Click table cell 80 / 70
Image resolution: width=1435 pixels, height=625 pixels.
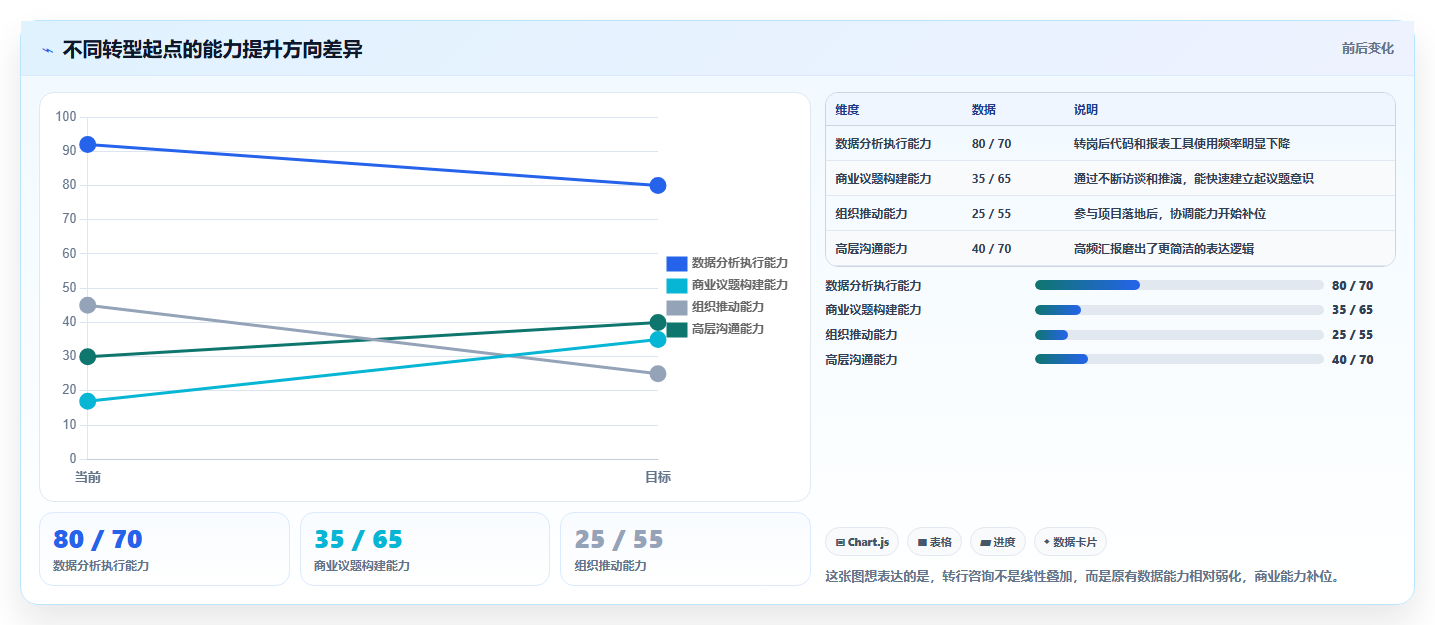tap(991, 144)
